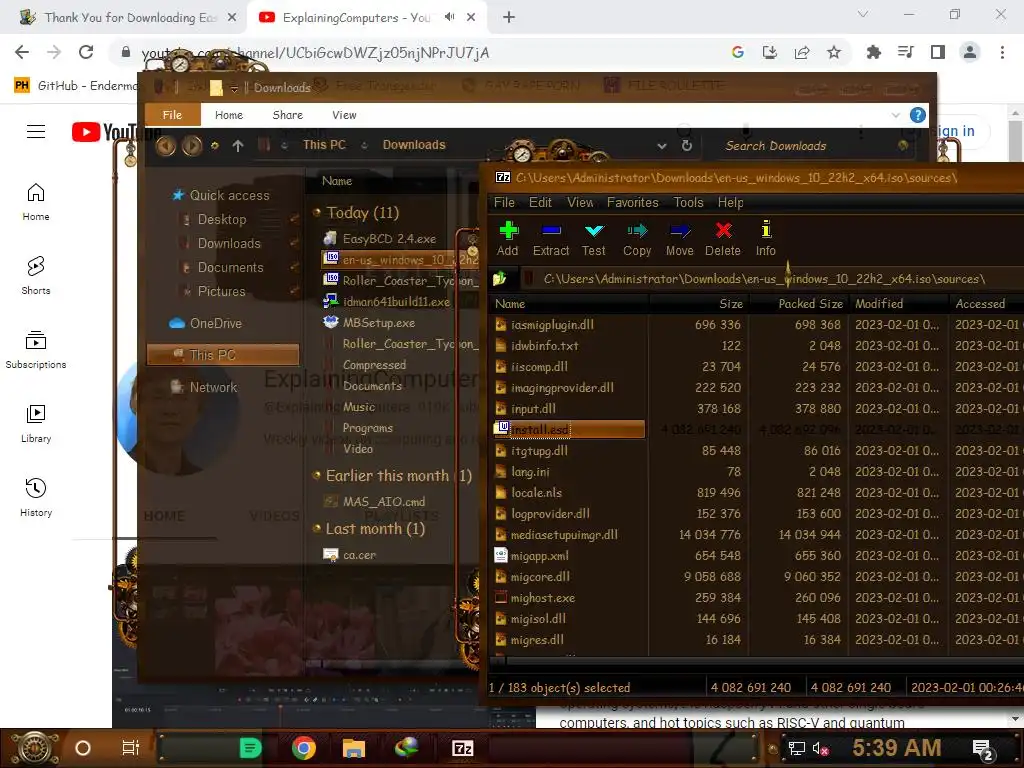The width and height of the screenshot is (1024, 768).
Task: Select This PC in Explorer sidebar
Action: (222, 355)
